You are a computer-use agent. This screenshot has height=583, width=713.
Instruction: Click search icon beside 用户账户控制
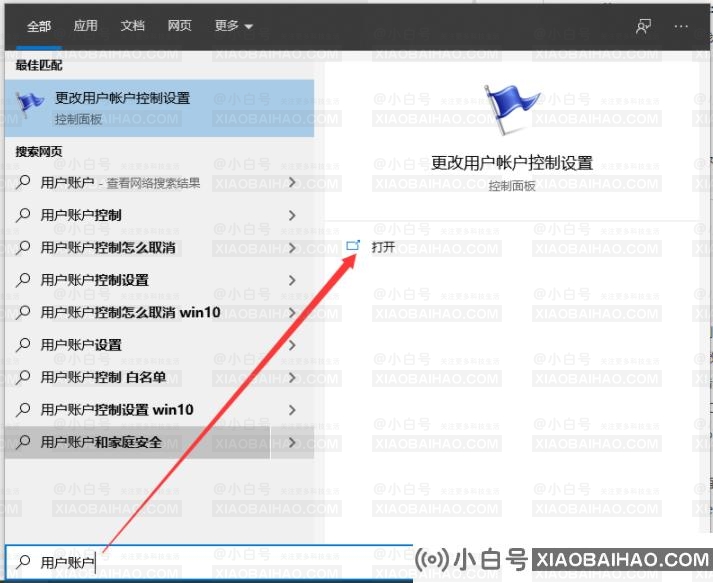pyautogui.click(x=23, y=215)
